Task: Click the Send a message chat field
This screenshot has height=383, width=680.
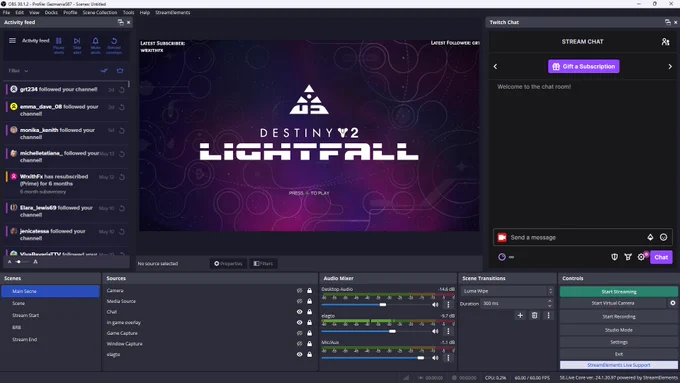Action: [576, 237]
